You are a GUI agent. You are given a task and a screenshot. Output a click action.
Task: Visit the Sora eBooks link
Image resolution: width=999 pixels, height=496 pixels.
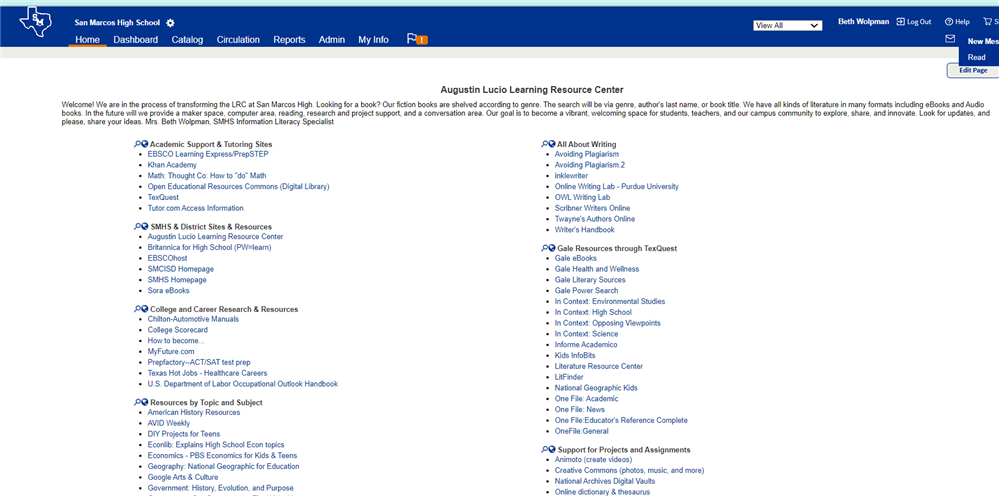168,291
